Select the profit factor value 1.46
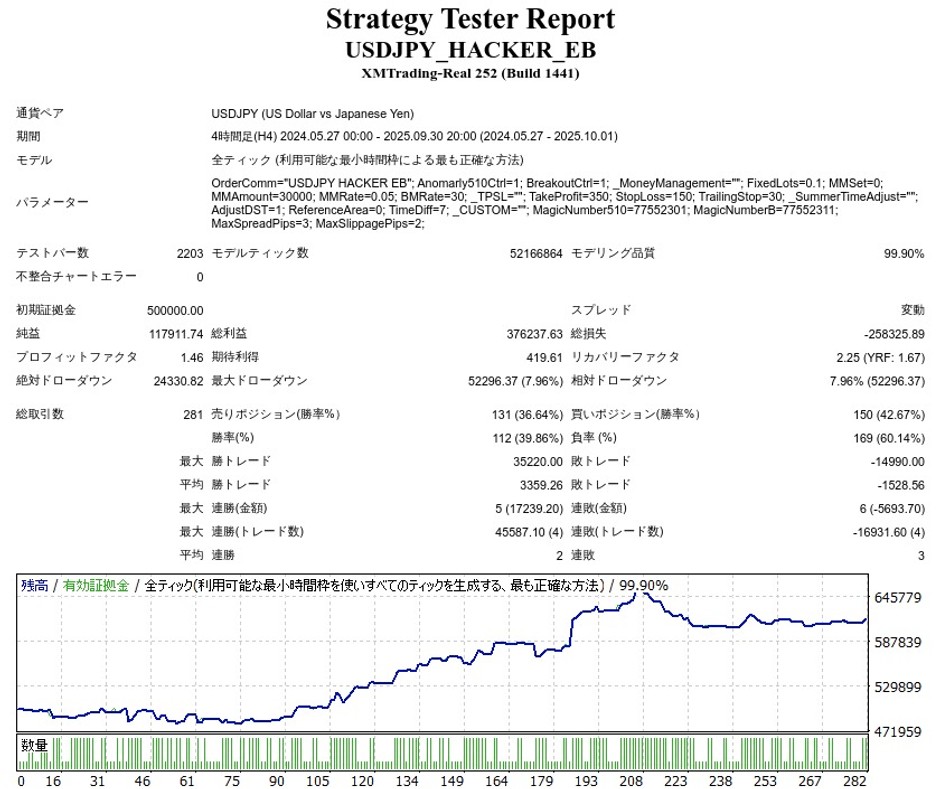Viewport: 940px width, 789px height. 192,358
